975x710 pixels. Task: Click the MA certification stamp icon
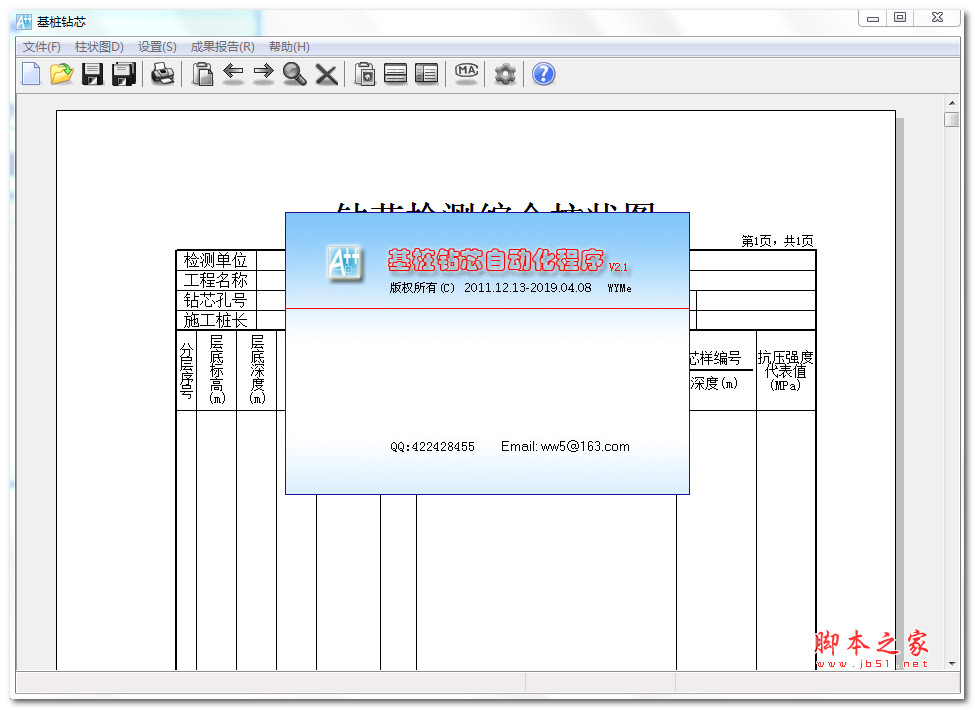466,72
